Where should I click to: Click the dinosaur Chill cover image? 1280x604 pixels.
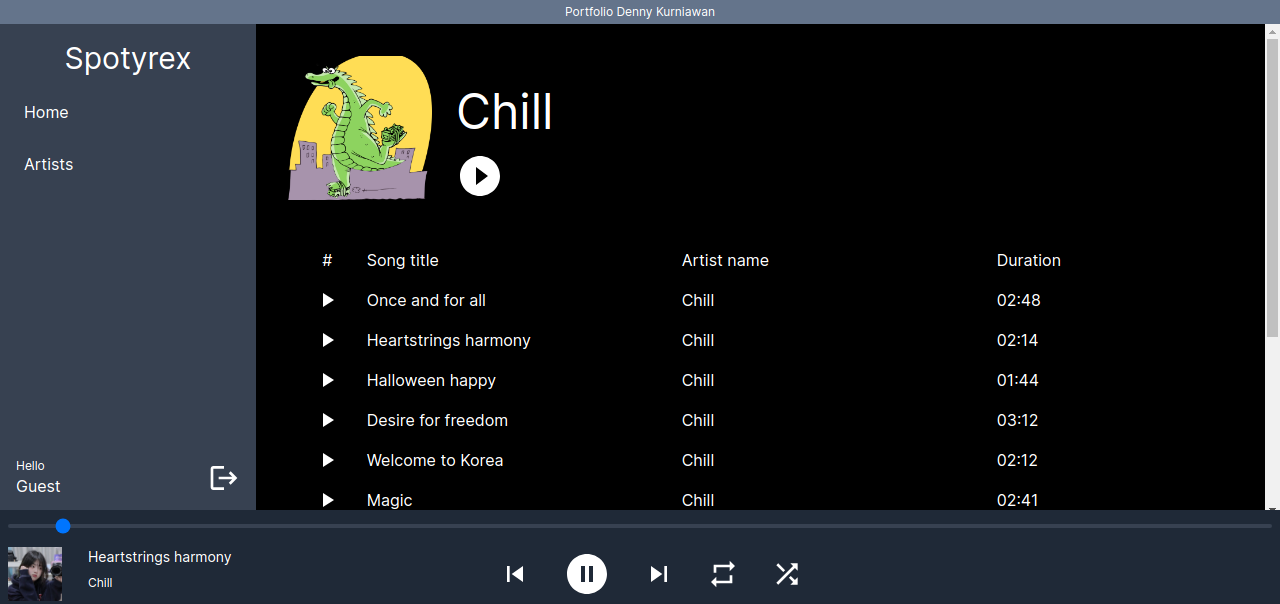361,128
